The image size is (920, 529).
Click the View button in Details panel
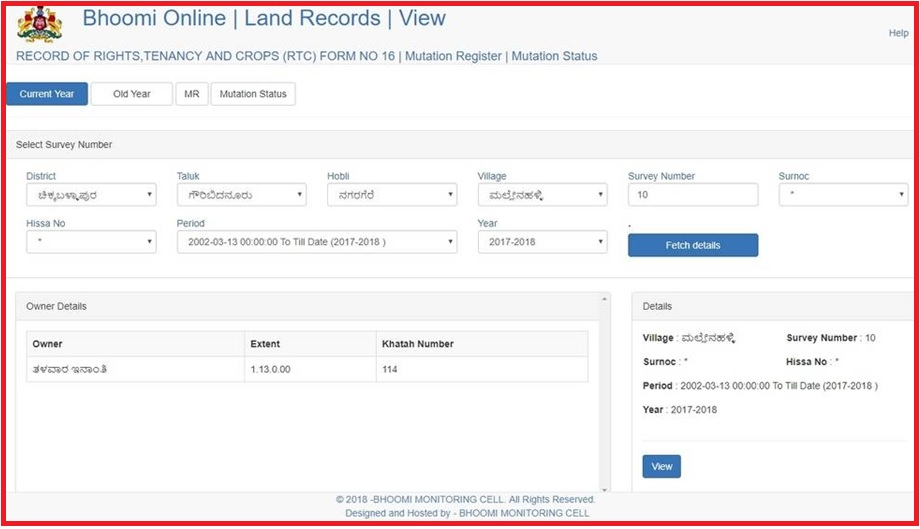662,466
